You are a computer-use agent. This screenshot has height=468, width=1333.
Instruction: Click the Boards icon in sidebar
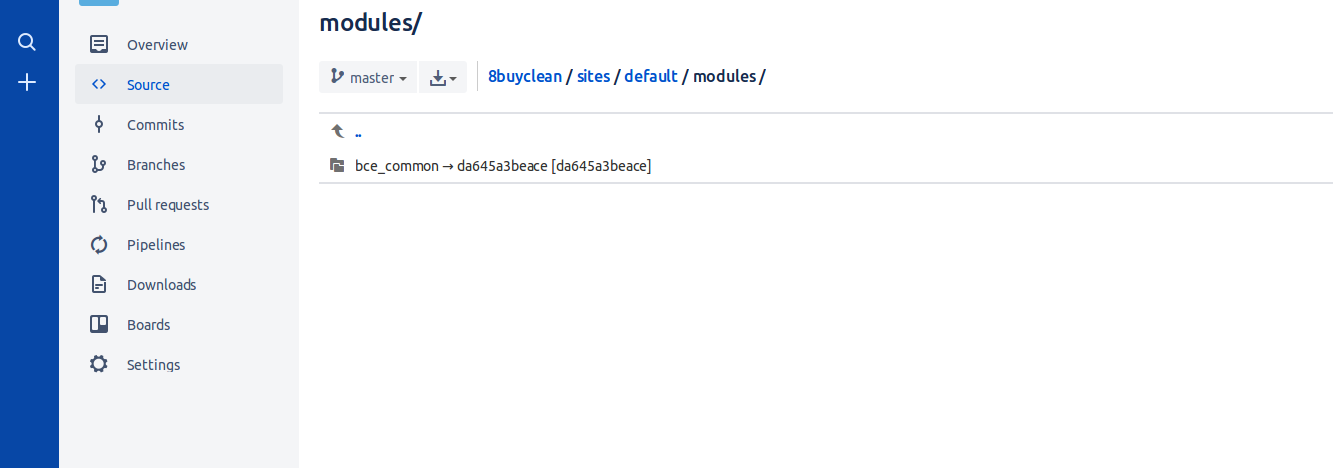(x=98, y=324)
